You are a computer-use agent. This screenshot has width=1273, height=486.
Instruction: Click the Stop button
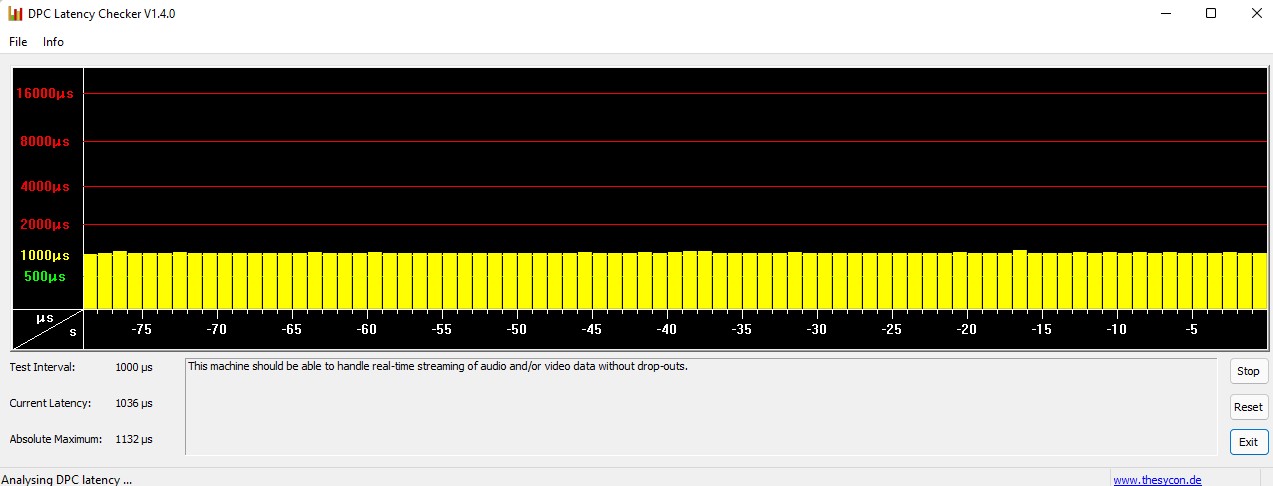coord(1249,371)
